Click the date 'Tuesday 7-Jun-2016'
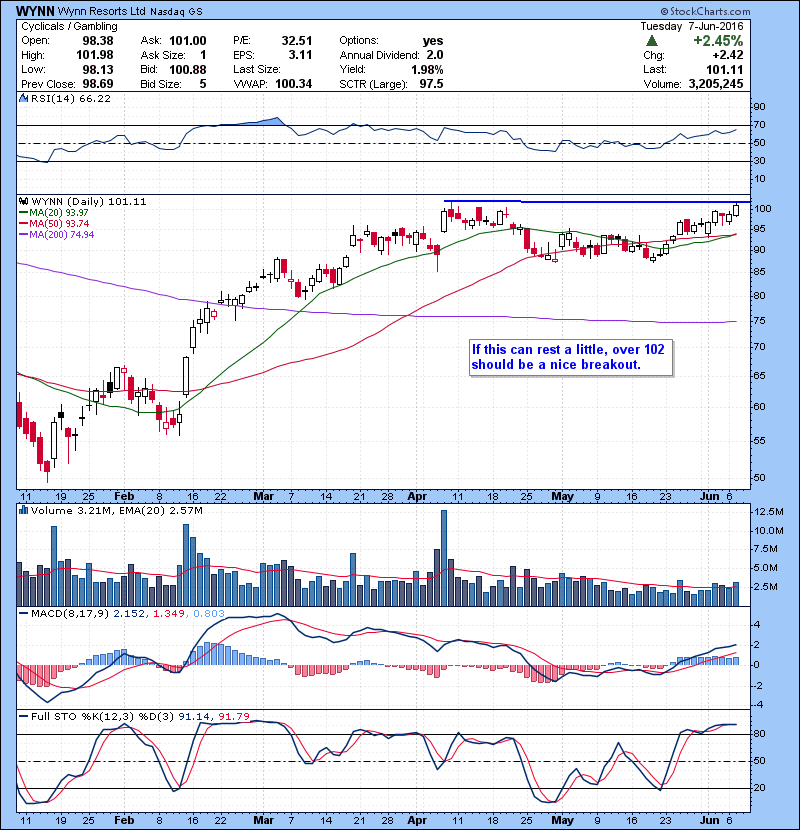Screen dimensions: 800x830 tap(691, 26)
